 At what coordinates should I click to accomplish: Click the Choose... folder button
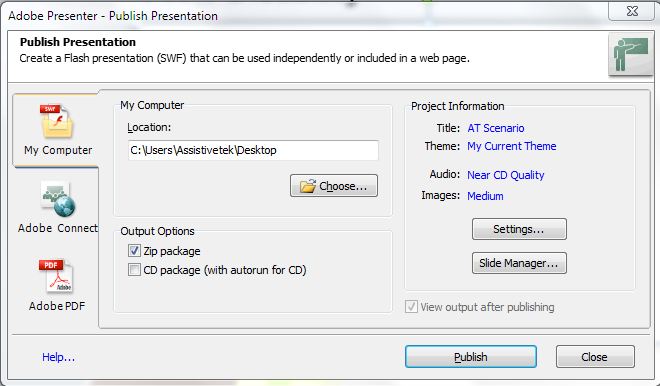tap(334, 186)
